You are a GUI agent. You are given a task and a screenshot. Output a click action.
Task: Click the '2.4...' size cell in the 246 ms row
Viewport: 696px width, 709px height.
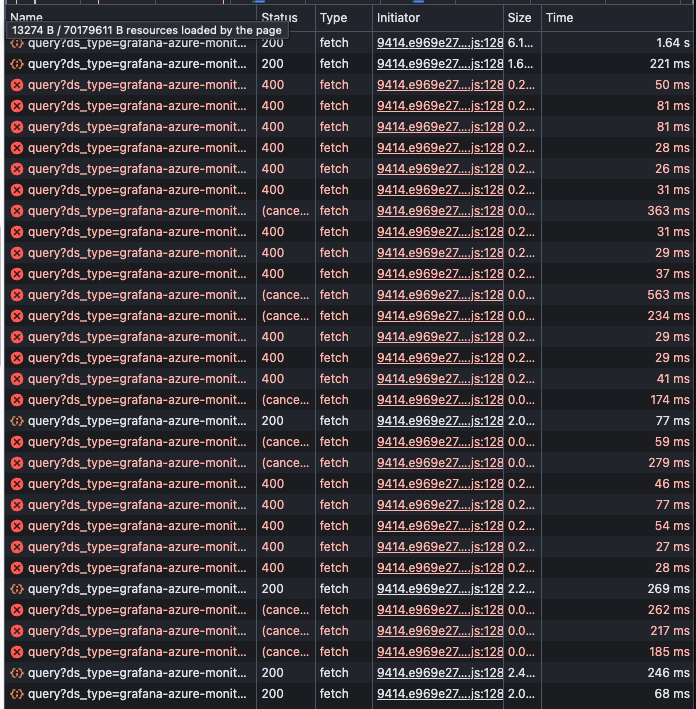tap(521, 673)
